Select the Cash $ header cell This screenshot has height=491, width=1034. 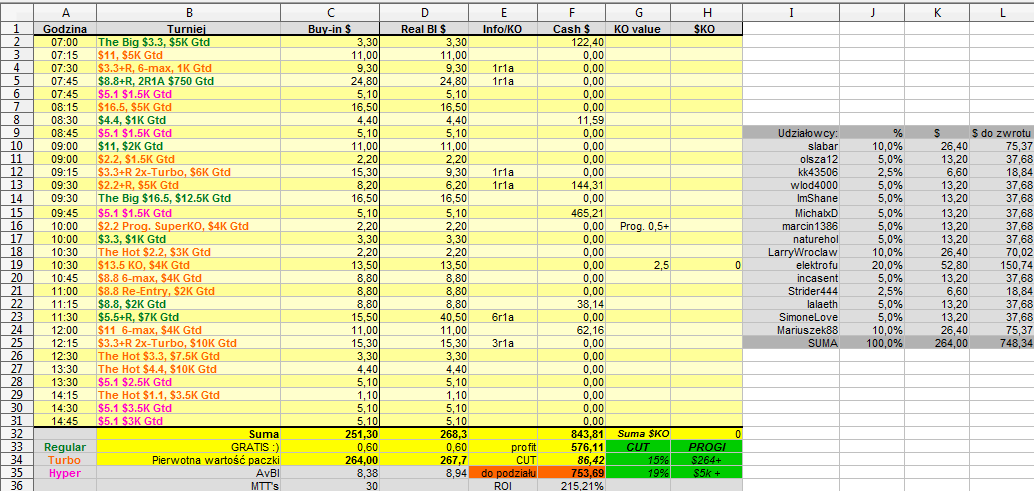coord(571,28)
